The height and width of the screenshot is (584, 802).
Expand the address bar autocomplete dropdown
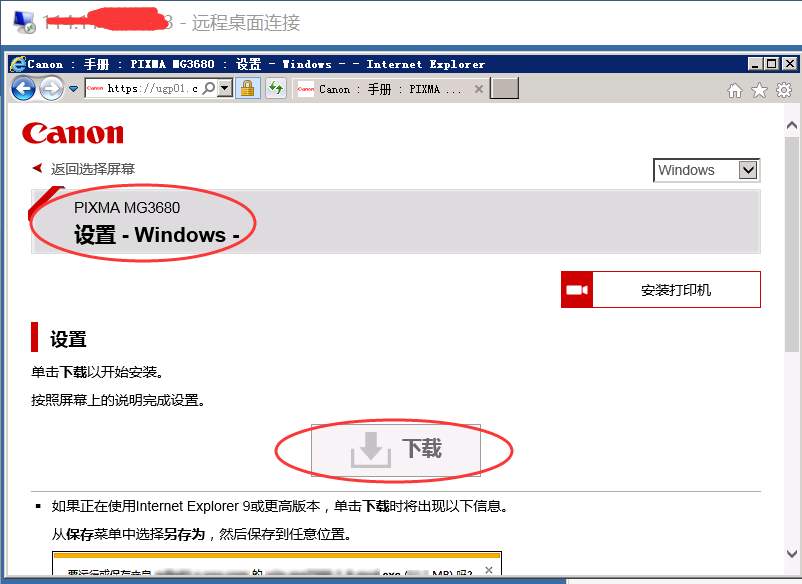click(x=225, y=88)
